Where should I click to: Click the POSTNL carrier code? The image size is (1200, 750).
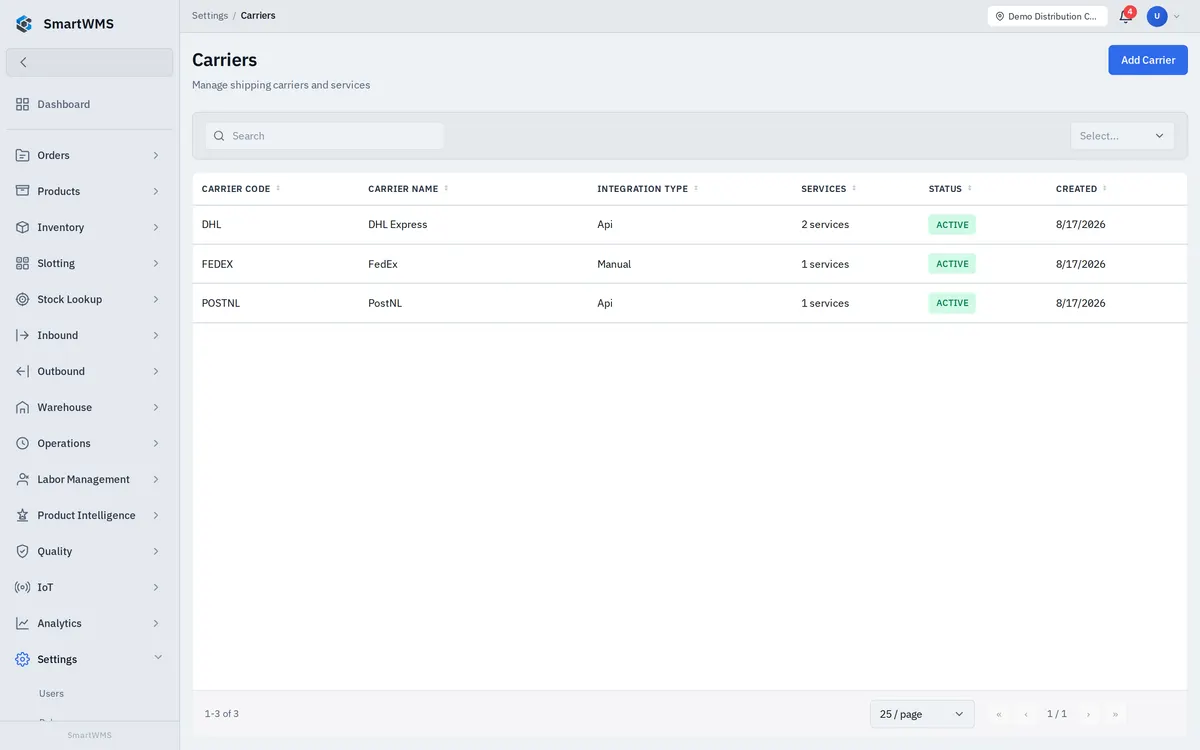[221, 303]
